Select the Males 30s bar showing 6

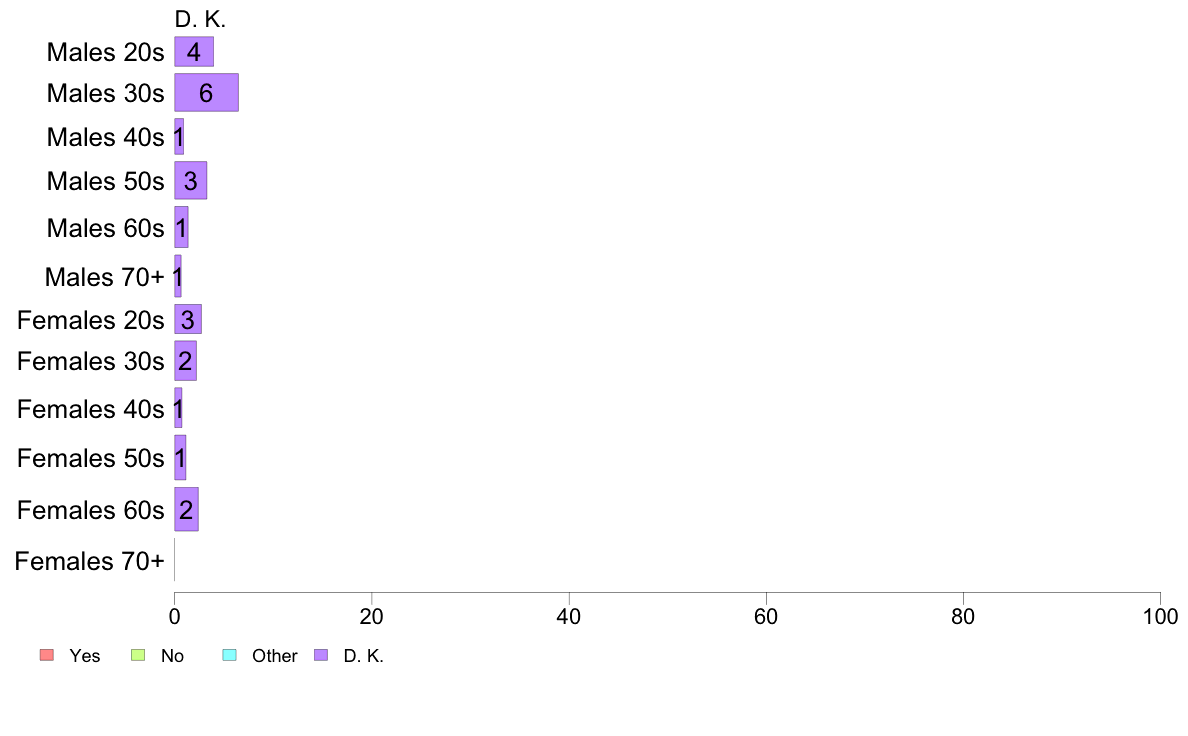(206, 92)
